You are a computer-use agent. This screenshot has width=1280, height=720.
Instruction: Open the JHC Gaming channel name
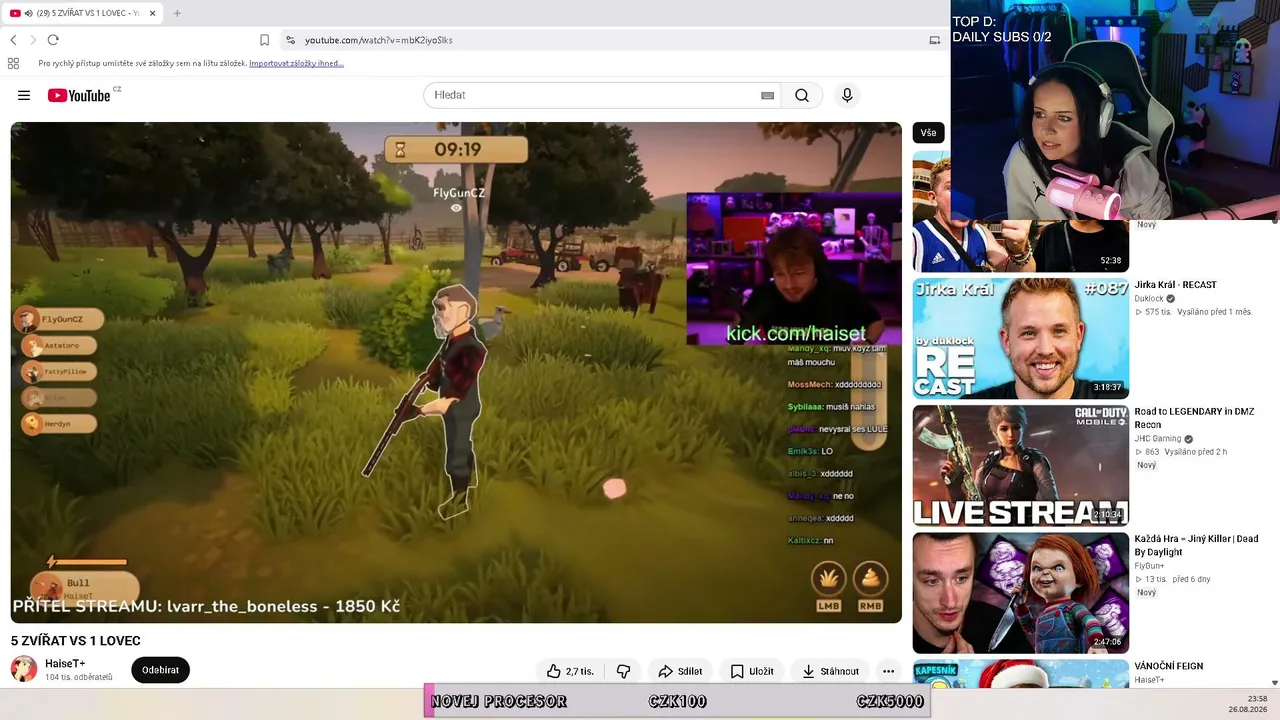coord(1157,438)
